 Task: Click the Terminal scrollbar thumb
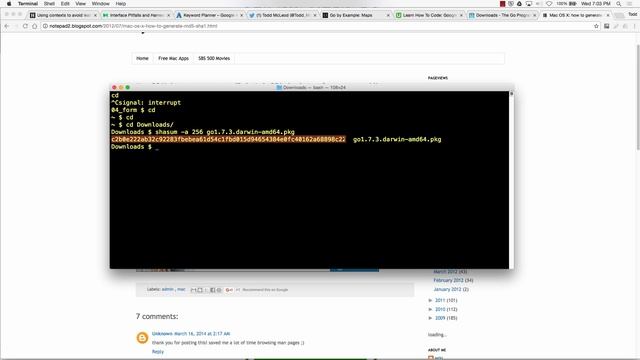coord(511,94)
